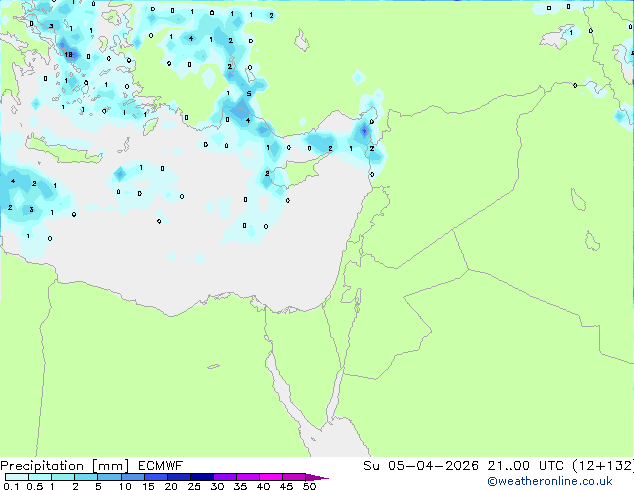Viewport: 634px width, 490px height.
Task: Click the '25' legend scale label
Action: pyautogui.click(x=194, y=486)
